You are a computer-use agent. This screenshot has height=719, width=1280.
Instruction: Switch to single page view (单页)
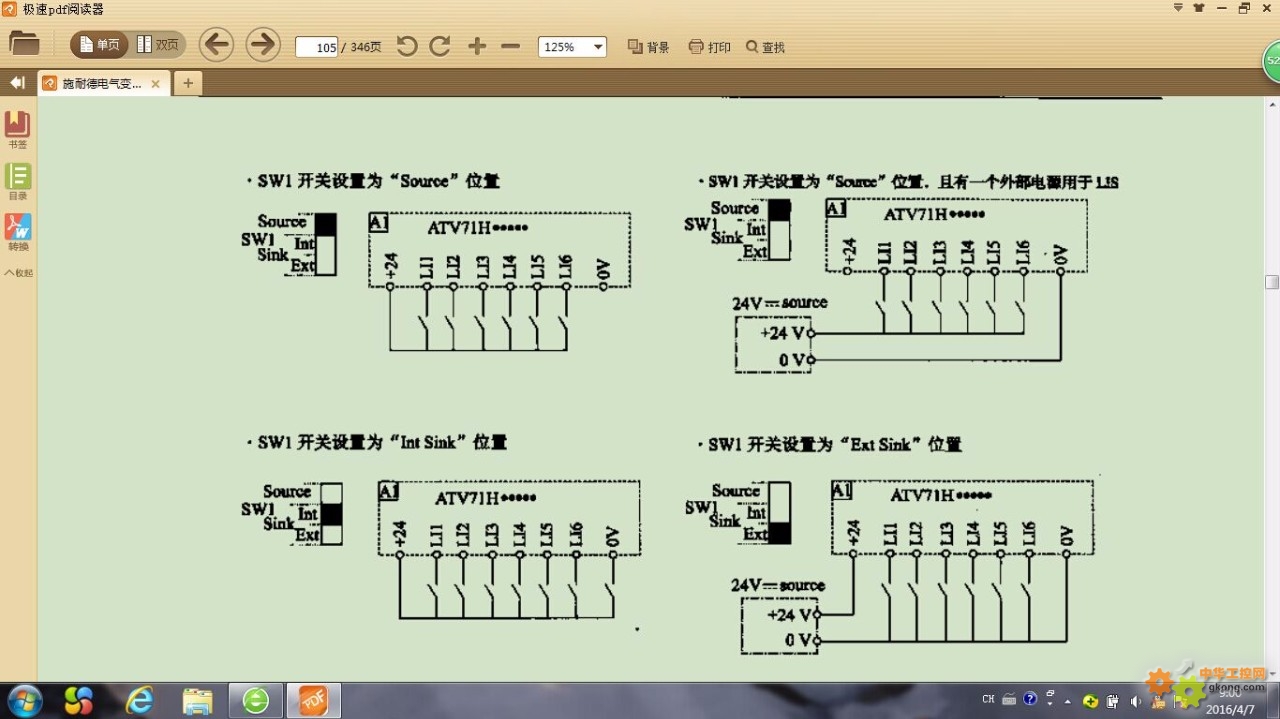click(x=100, y=45)
